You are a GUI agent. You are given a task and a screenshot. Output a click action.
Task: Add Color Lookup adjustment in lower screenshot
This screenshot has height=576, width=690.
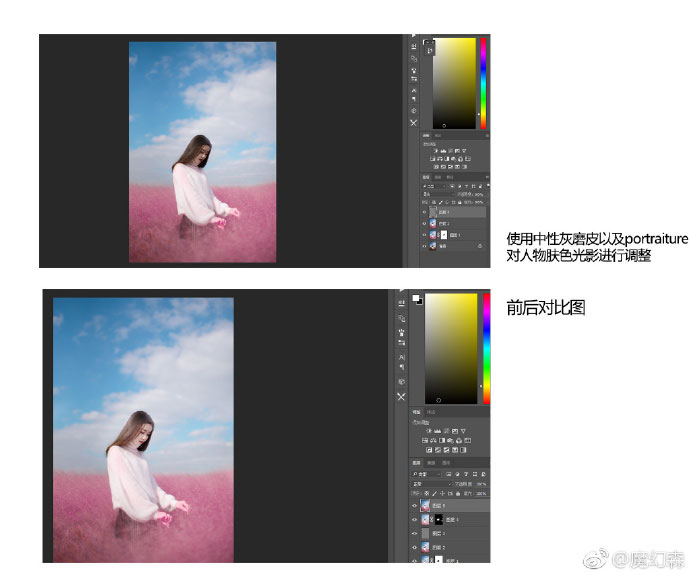[x=467, y=440]
